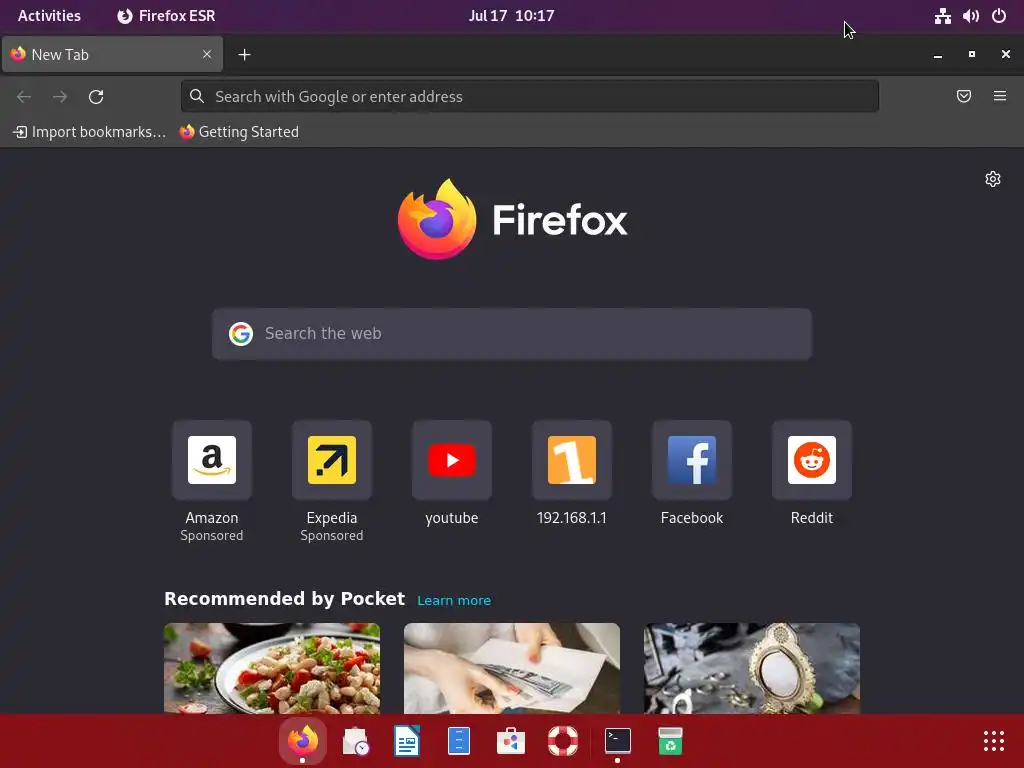Open the Software store in dock
1024x768 pixels.
click(511, 741)
